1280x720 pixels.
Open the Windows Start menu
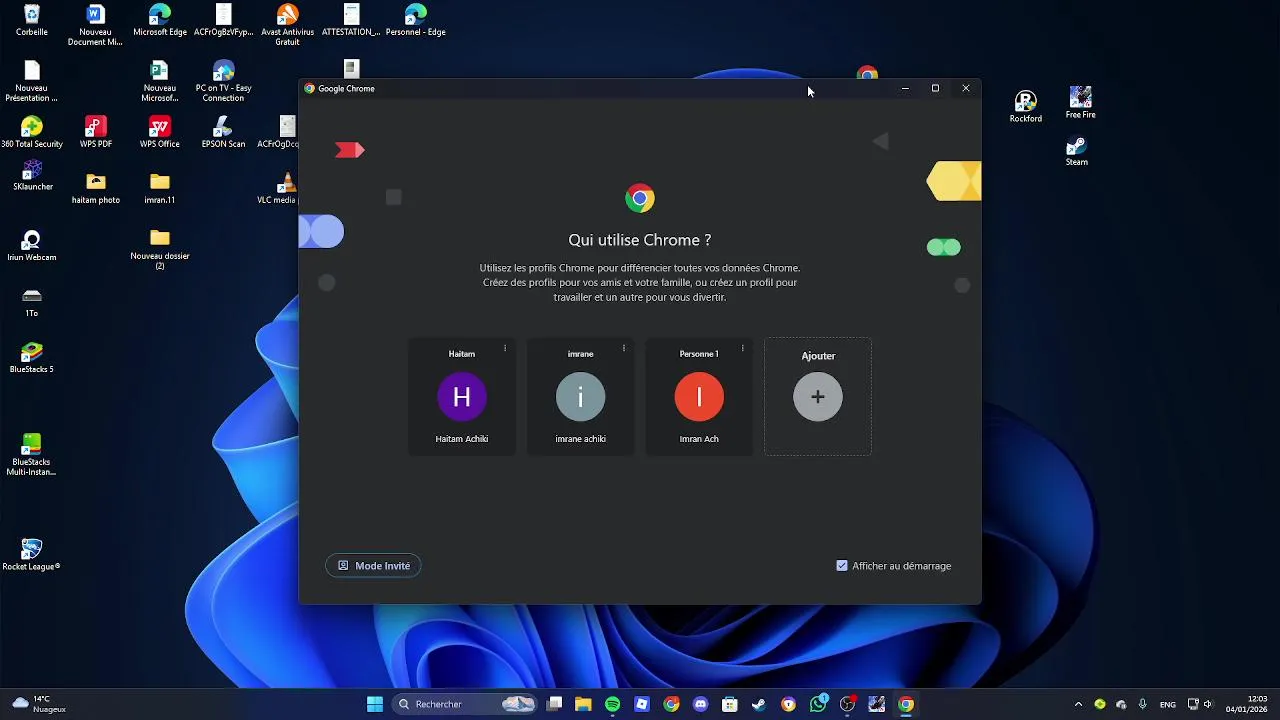375,704
